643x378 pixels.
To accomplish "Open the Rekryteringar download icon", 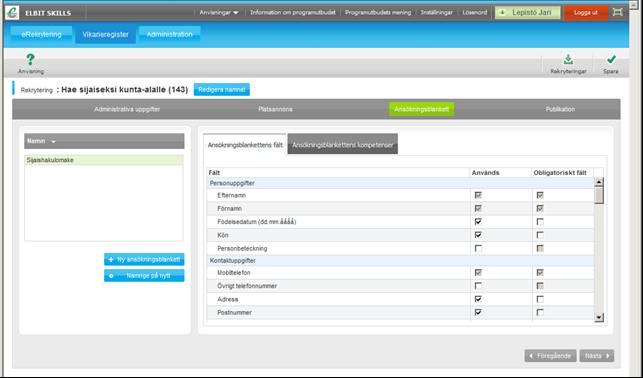I will [x=568, y=59].
